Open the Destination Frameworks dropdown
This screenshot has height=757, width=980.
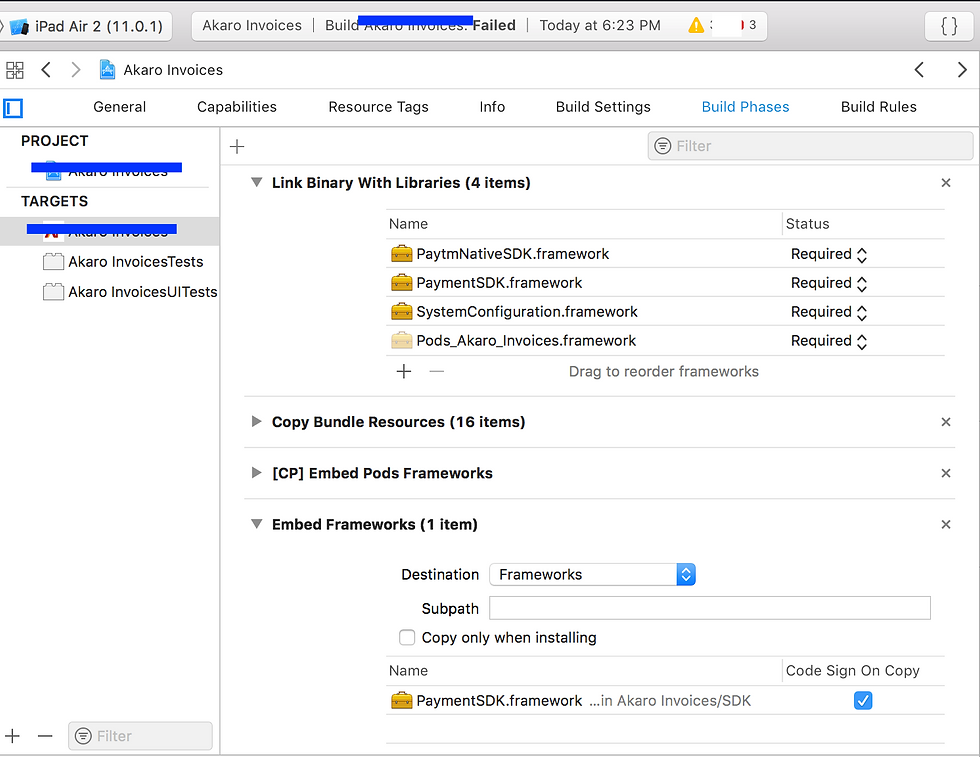coord(592,574)
